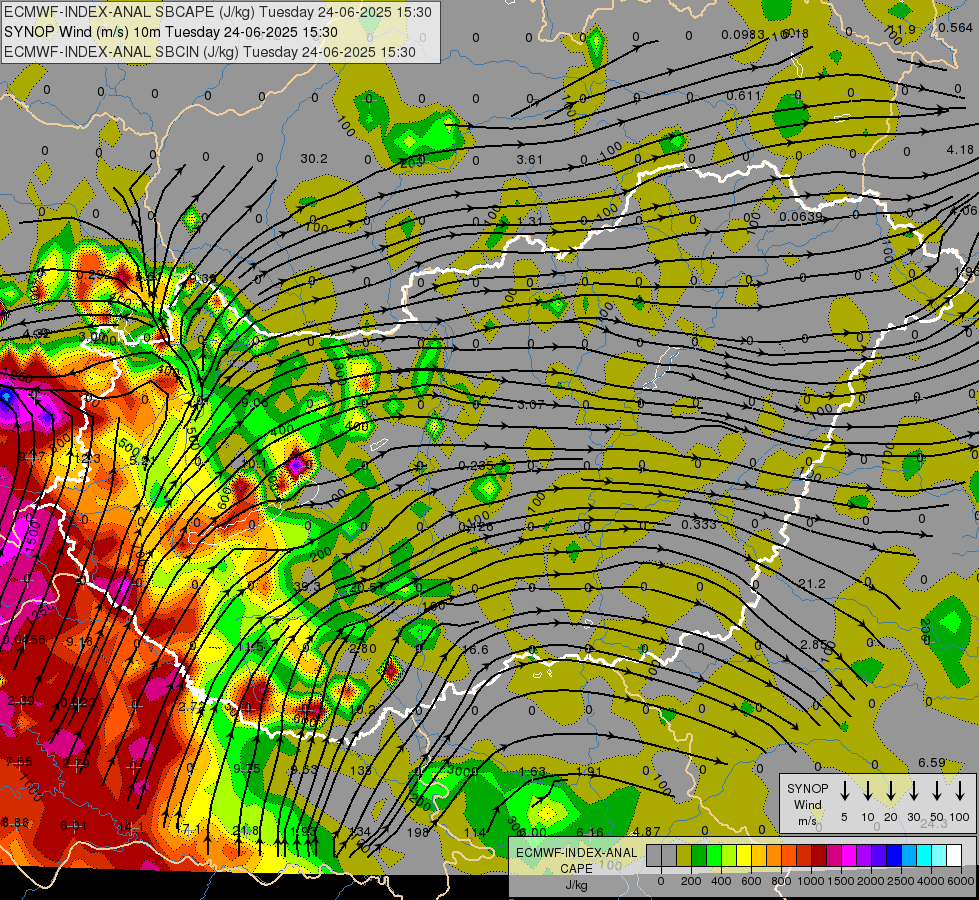The width and height of the screenshot is (979, 900).
Task: Click the '1500' tick label on the CAPE scale
Action: 840,881
